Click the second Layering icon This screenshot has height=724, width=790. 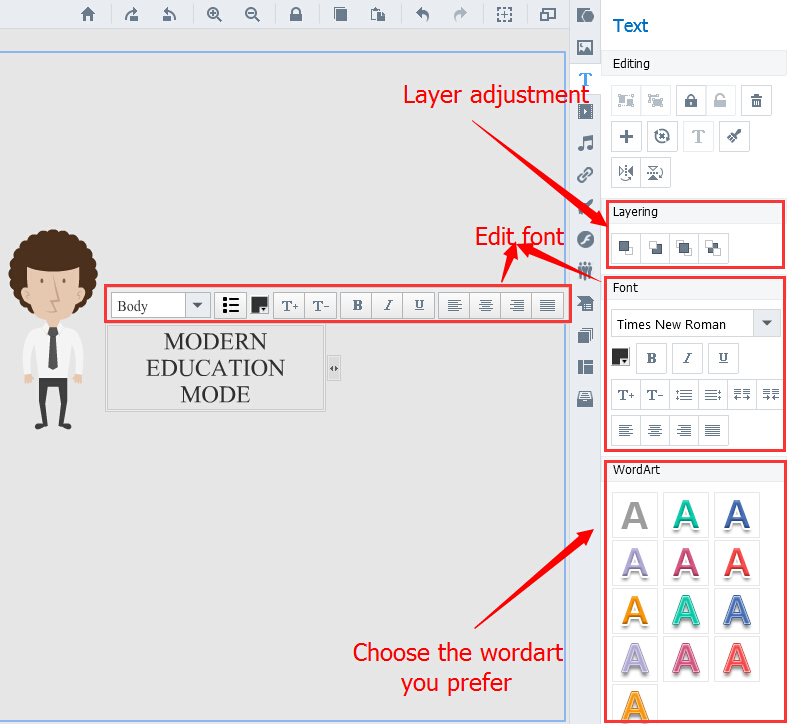655,248
